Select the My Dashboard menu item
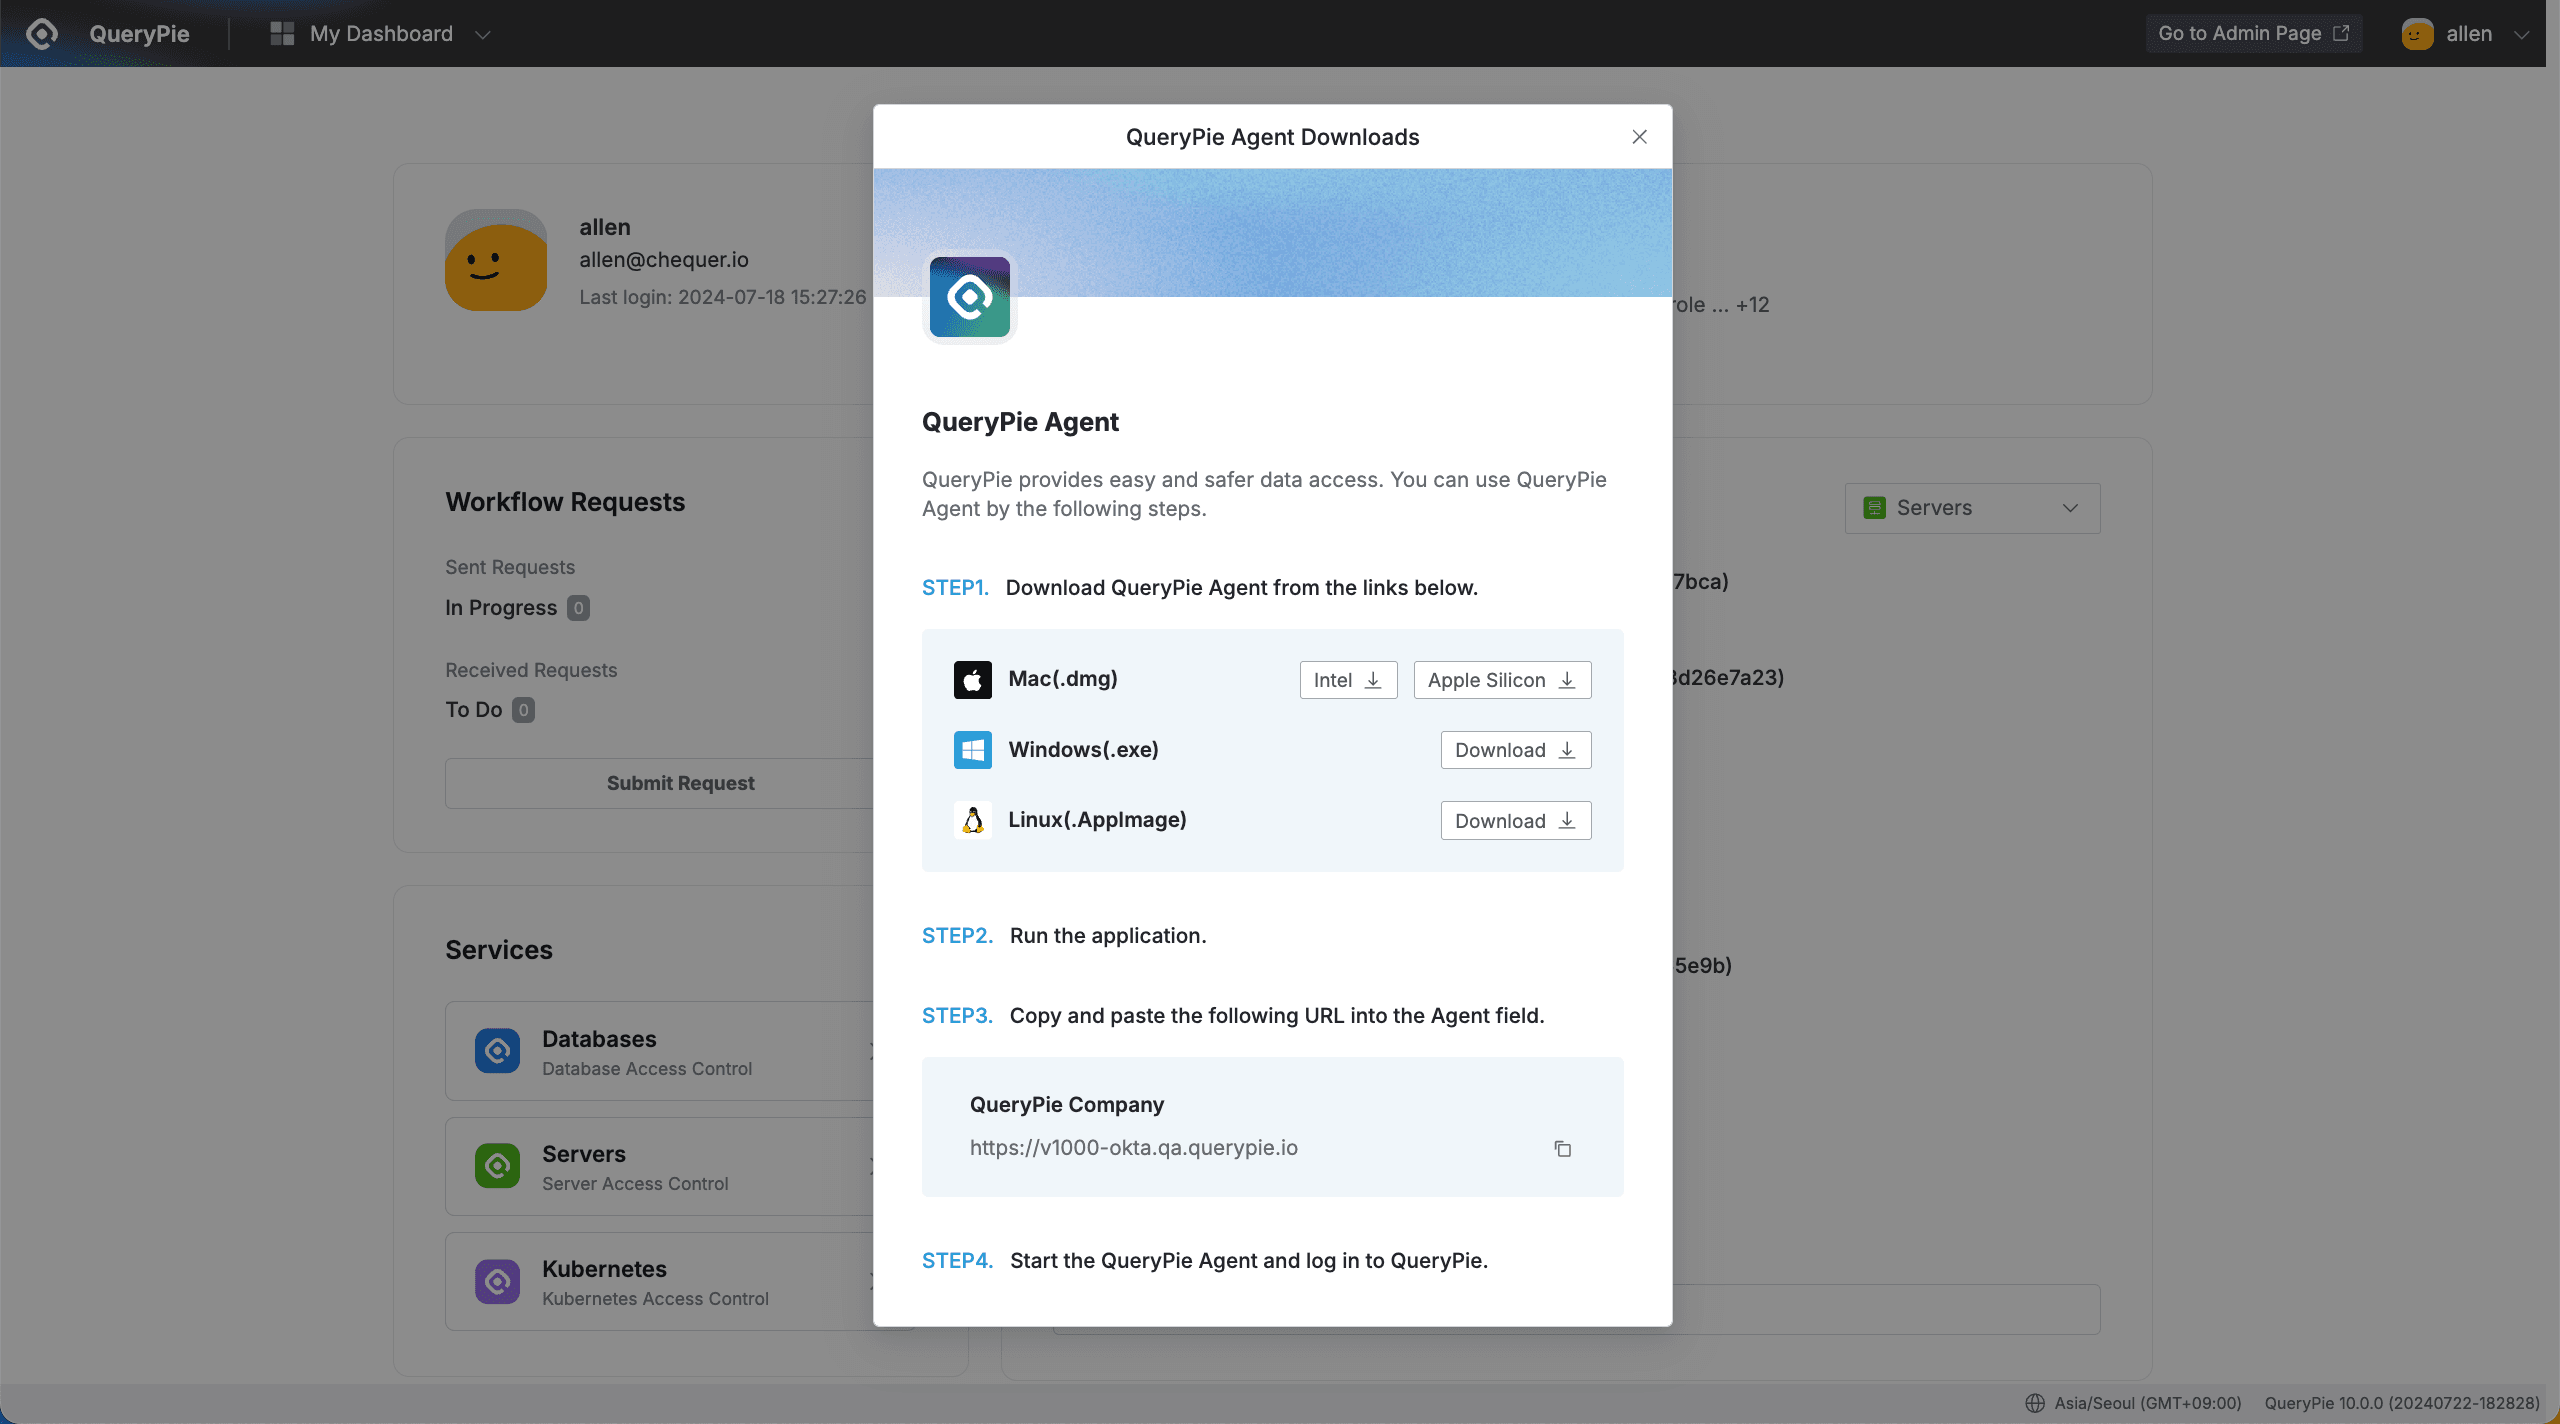 tap(383, 33)
